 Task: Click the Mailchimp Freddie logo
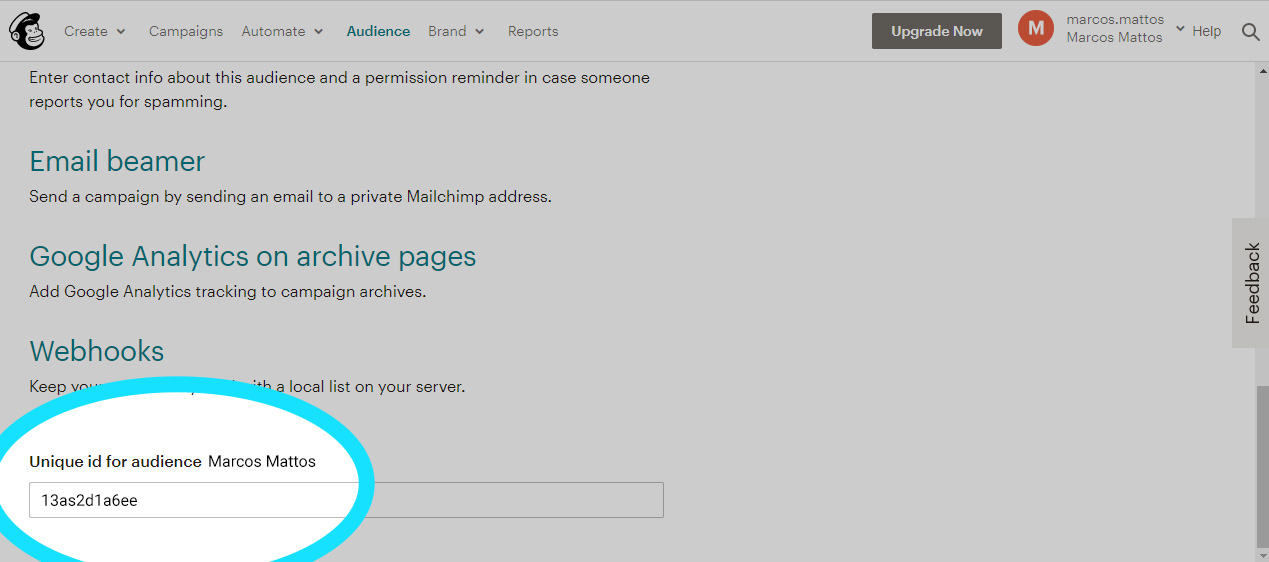tap(27, 31)
